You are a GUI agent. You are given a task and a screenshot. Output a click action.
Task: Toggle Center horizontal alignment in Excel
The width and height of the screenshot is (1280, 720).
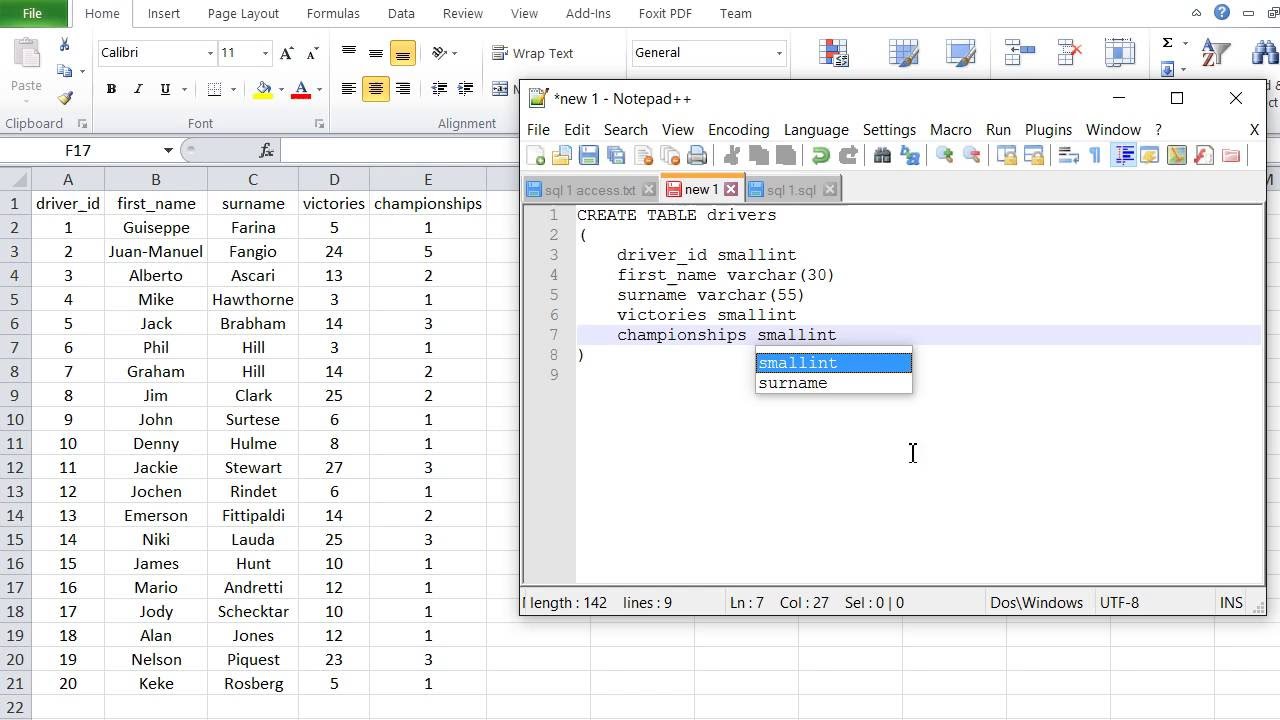click(376, 89)
